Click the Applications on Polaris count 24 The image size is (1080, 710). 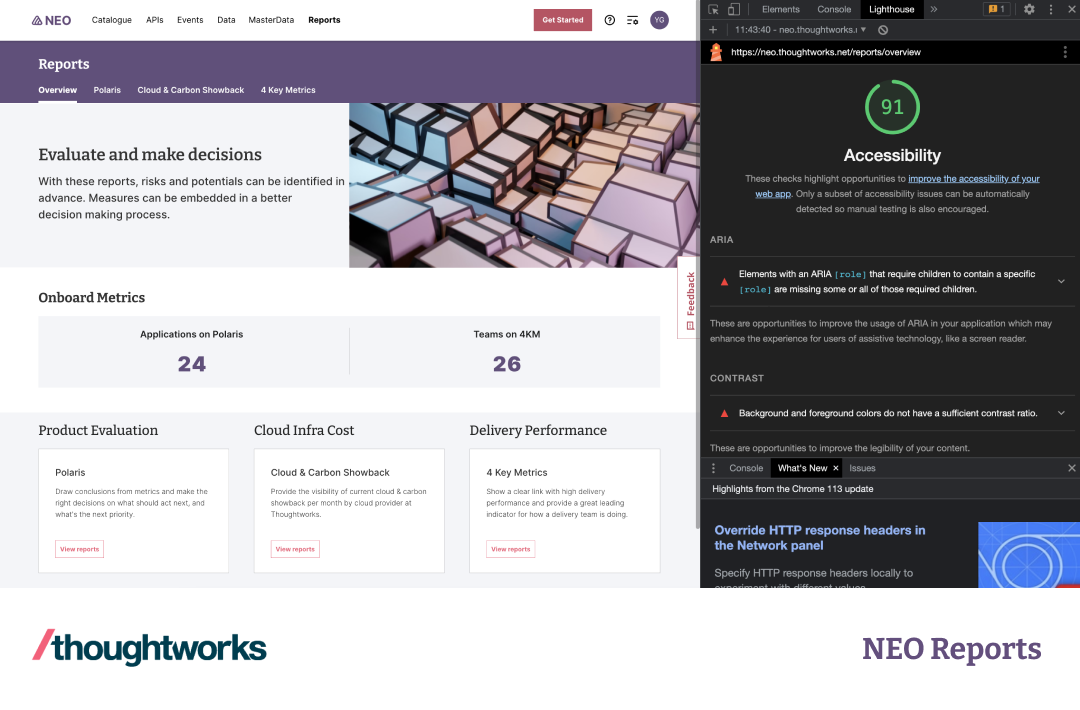pyautogui.click(x=191, y=364)
